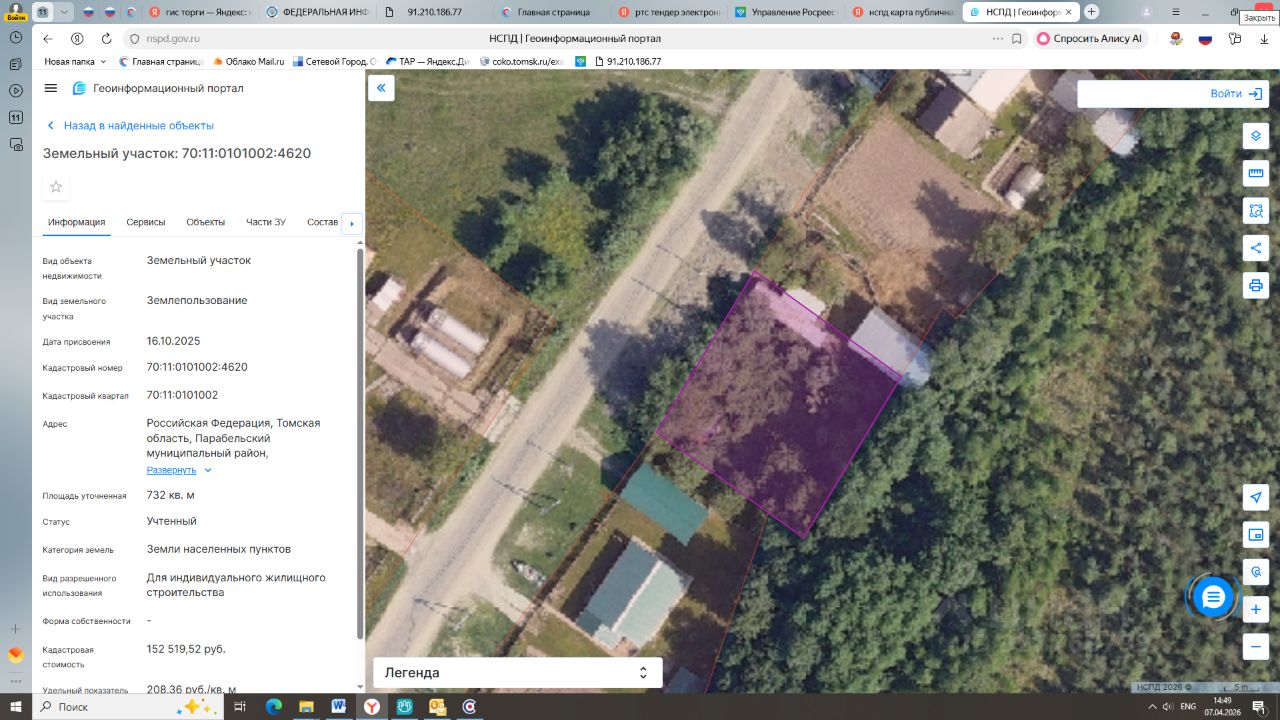Viewport: 1280px width, 720px height.
Task: Open the support chat bubble
Action: [1213, 597]
